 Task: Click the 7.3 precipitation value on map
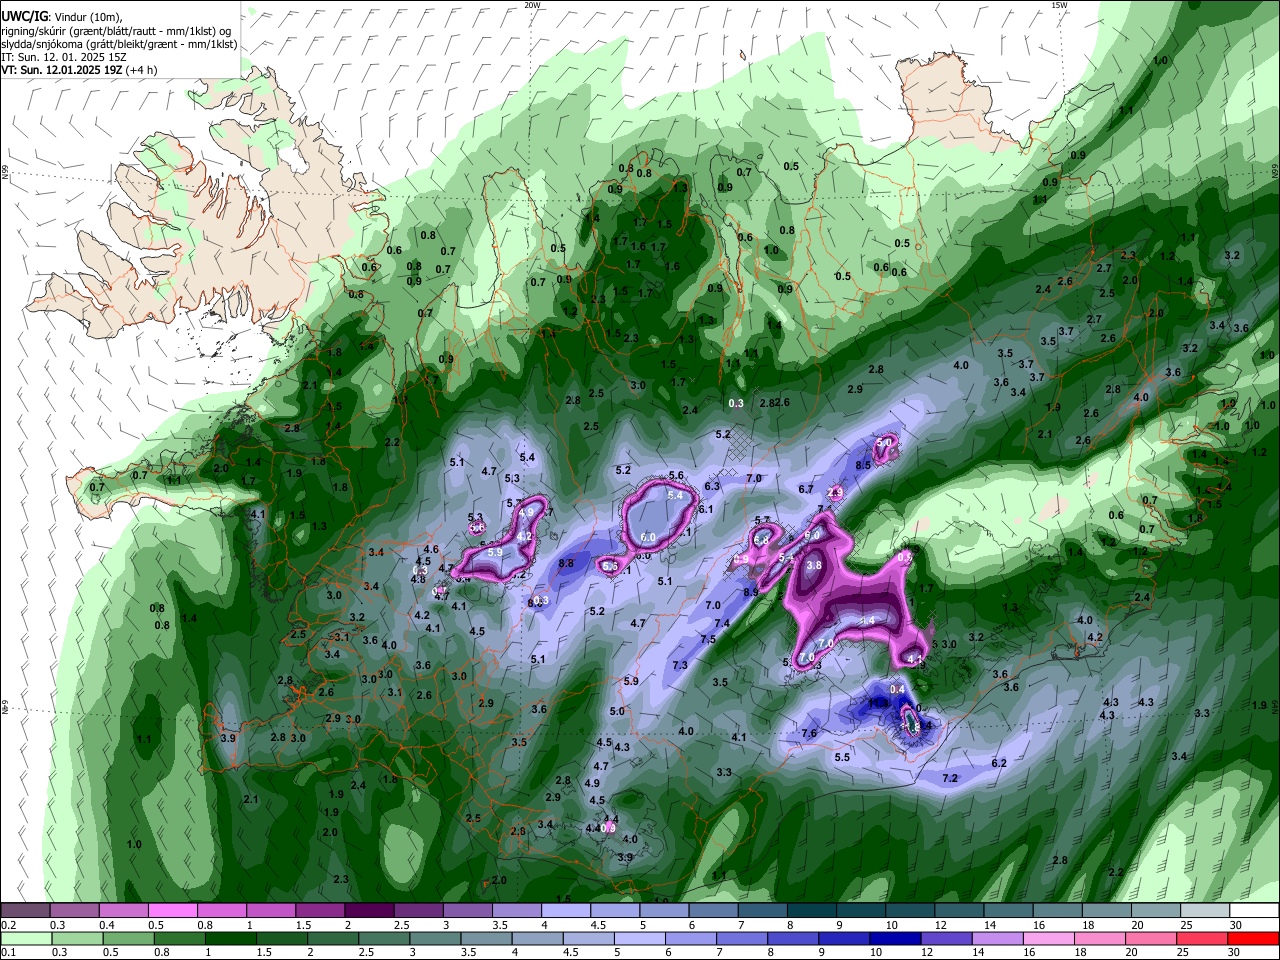click(680, 665)
